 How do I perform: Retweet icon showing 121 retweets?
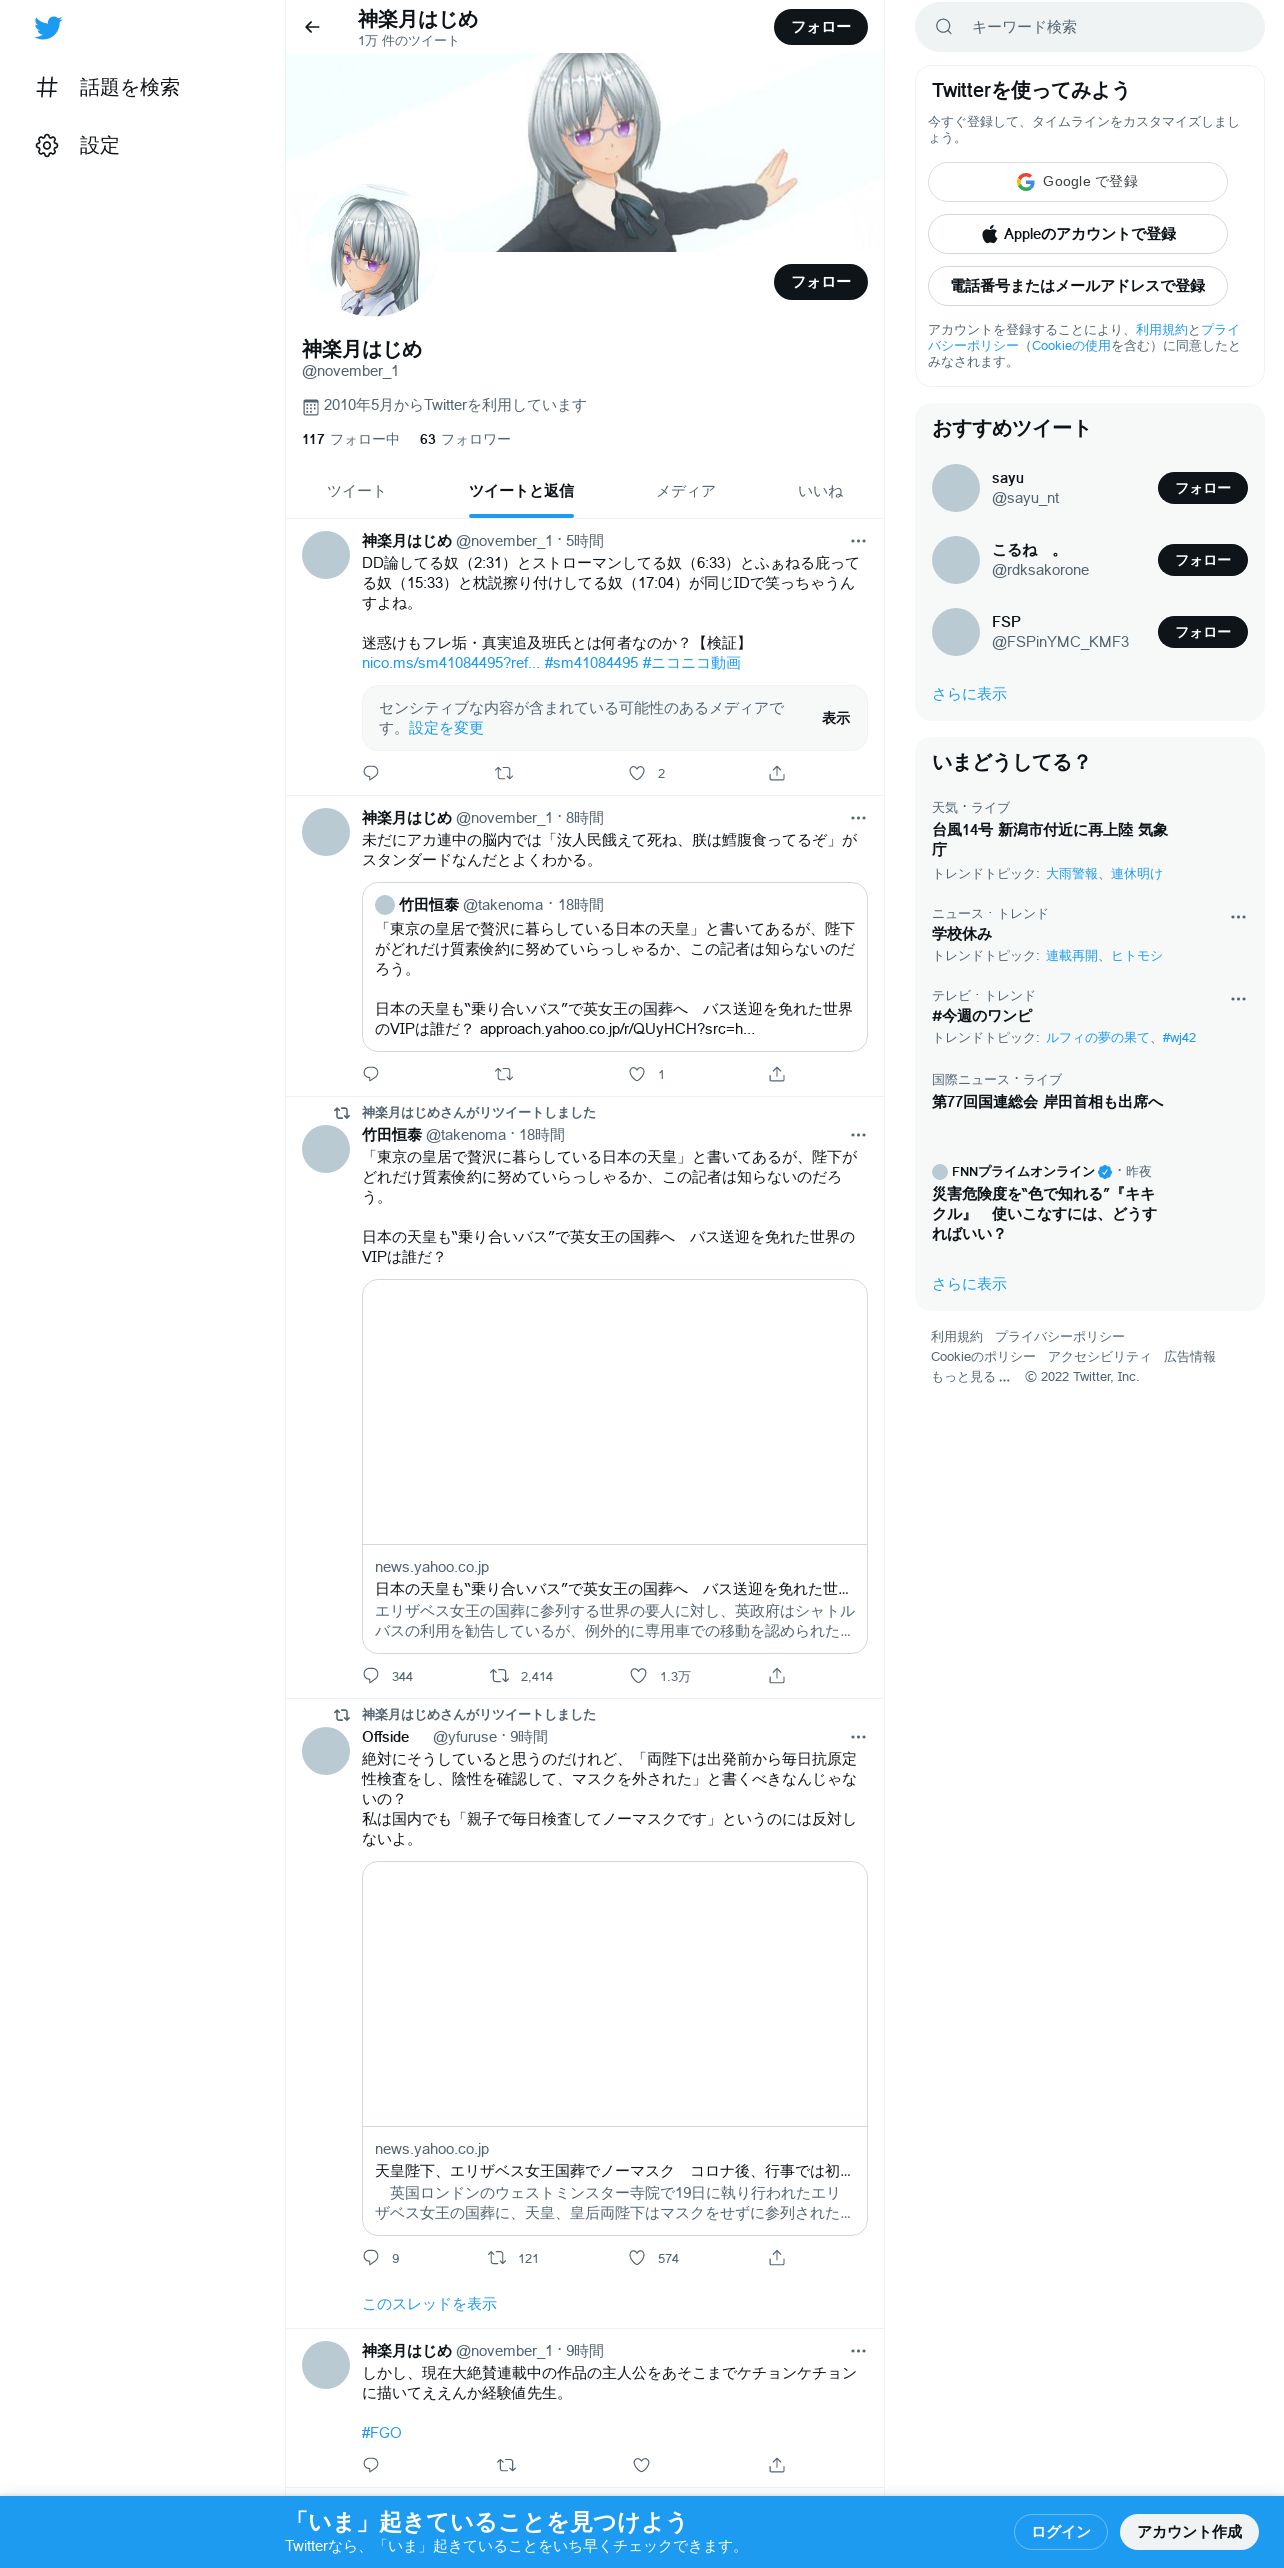(497, 2258)
